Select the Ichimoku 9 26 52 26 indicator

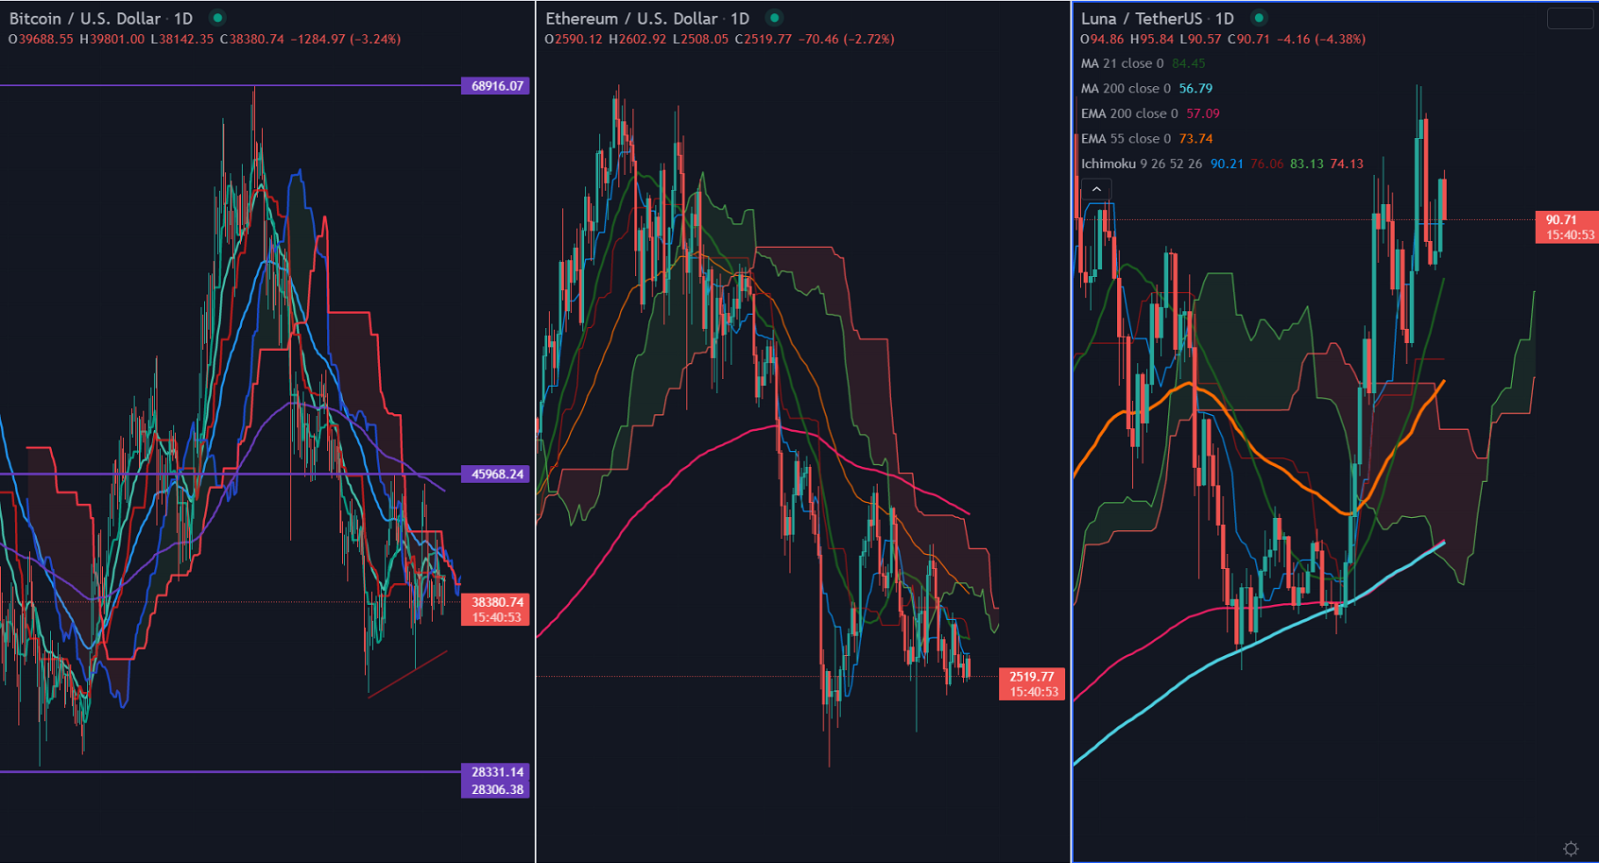pos(1141,164)
